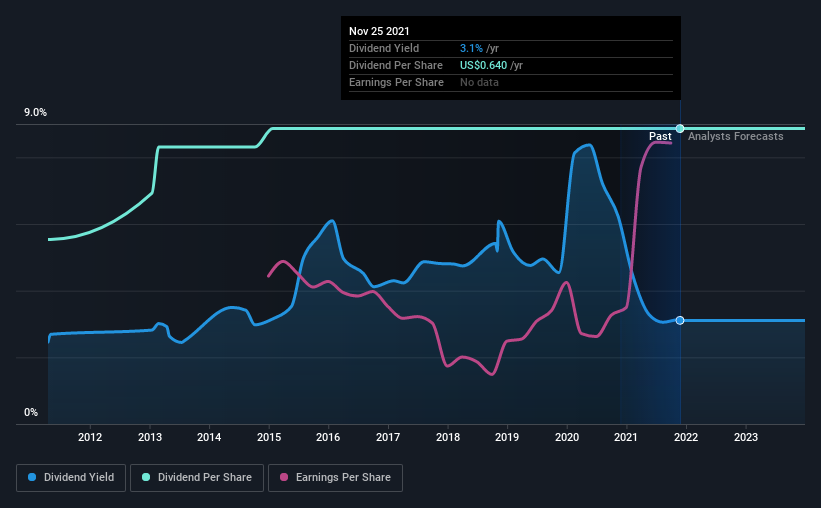Click the Analysts Forecasts label
Viewport: 821px width, 508px height.
pyautogui.click(x=736, y=136)
